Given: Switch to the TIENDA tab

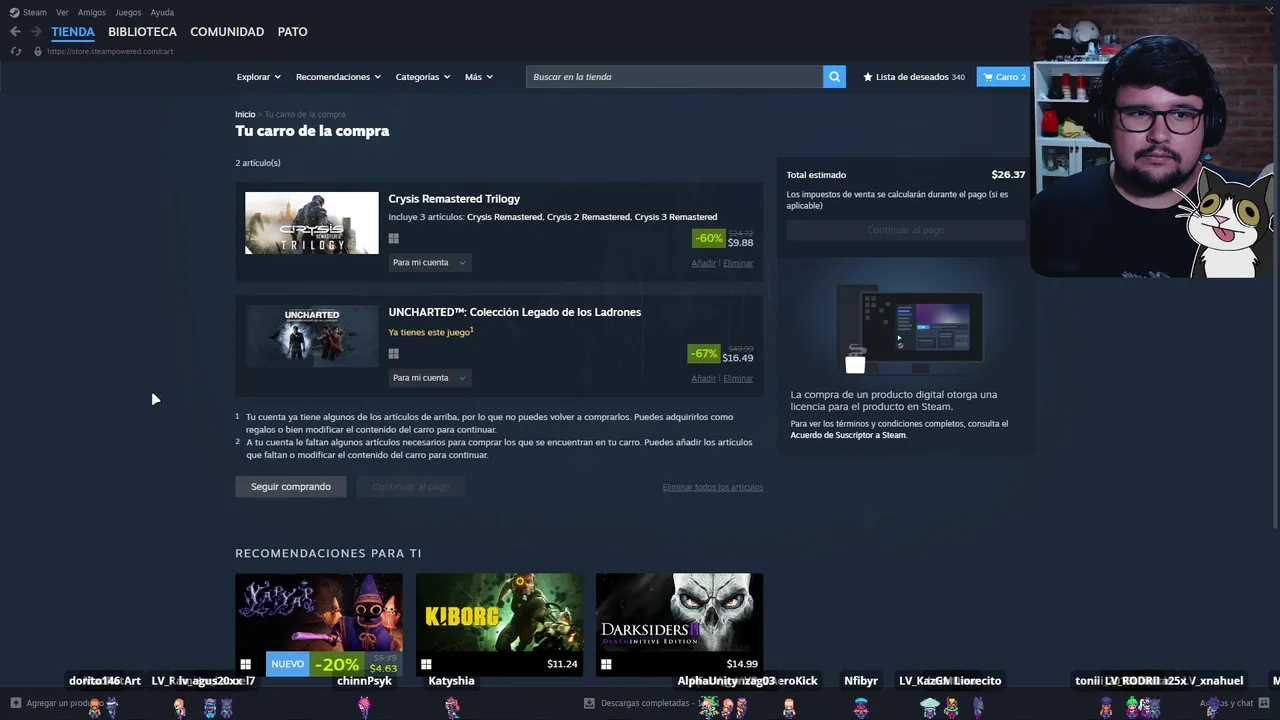Looking at the screenshot, I should pyautogui.click(x=73, y=32).
